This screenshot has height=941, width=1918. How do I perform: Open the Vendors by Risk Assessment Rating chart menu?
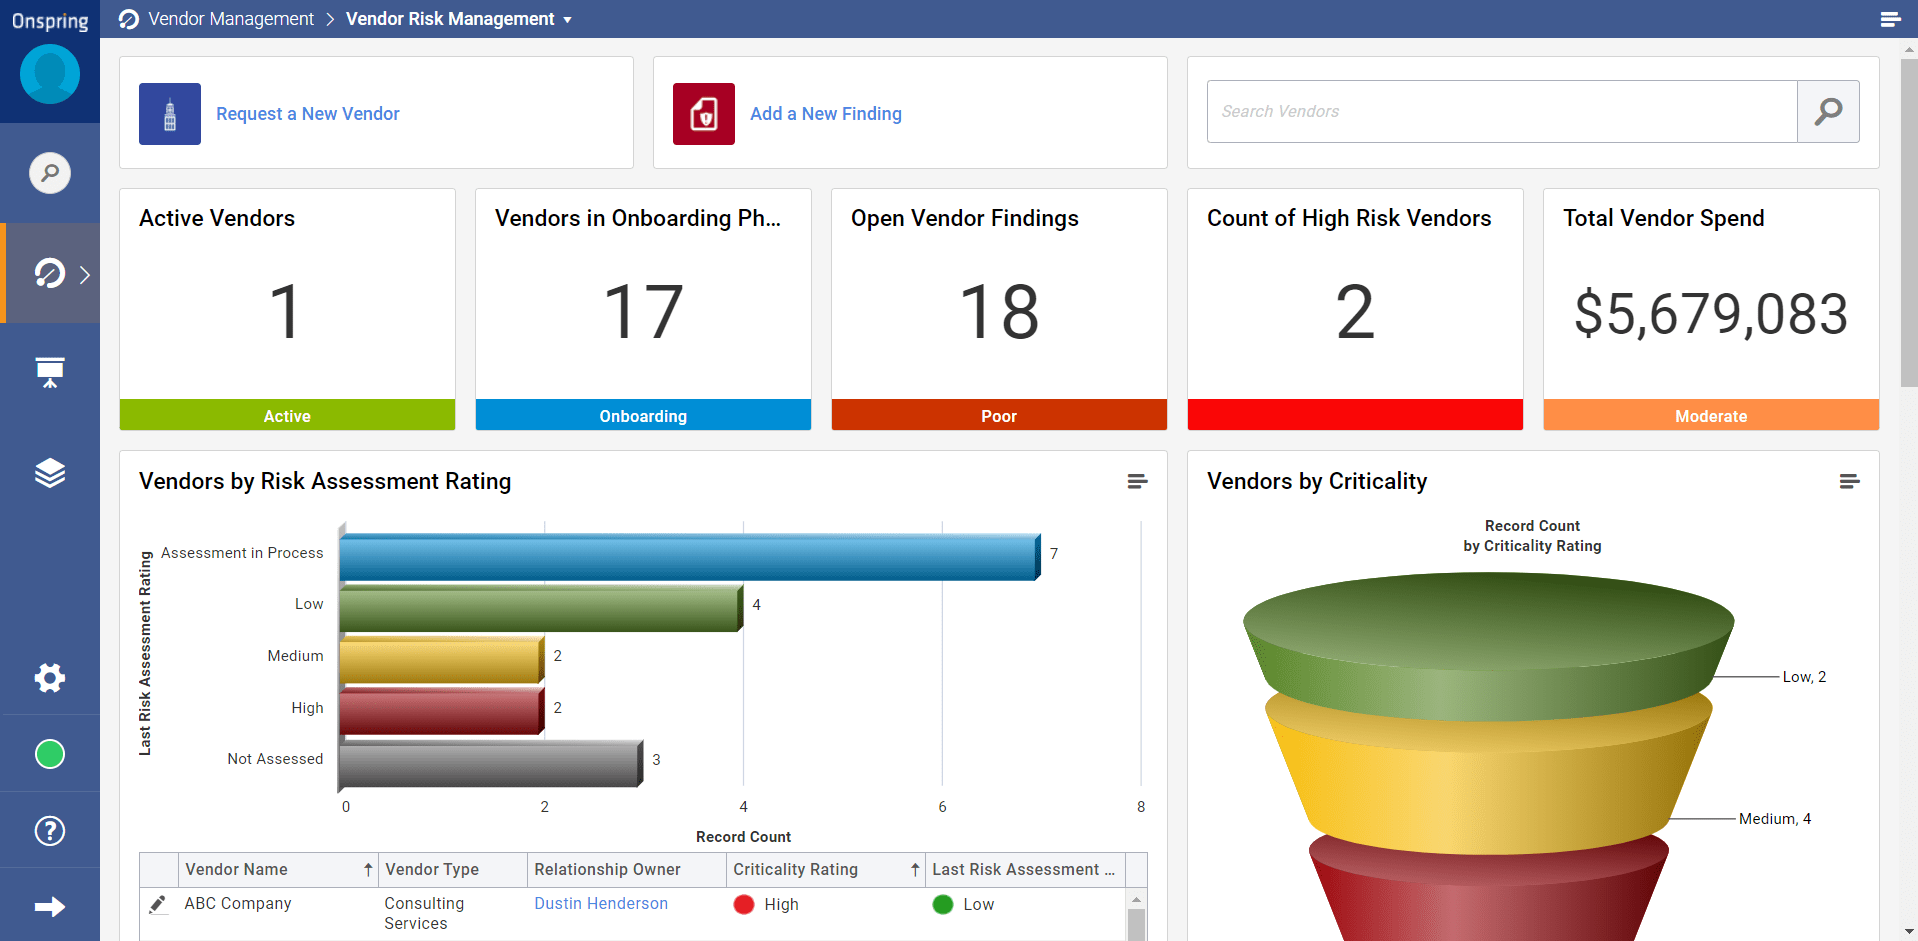(x=1137, y=481)
